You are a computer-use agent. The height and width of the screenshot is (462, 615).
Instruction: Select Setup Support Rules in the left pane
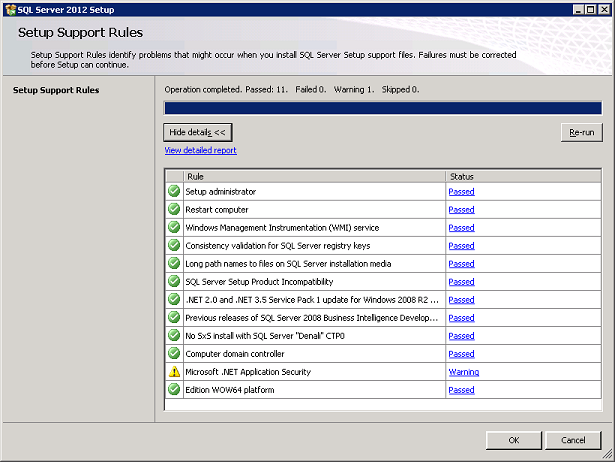click(56, 90)
